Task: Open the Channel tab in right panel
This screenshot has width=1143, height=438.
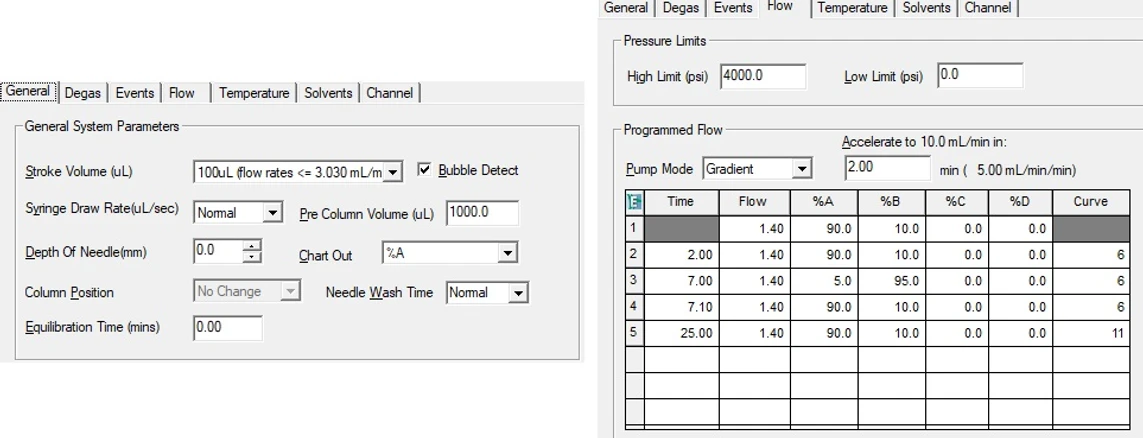Action: pos(987,8)
